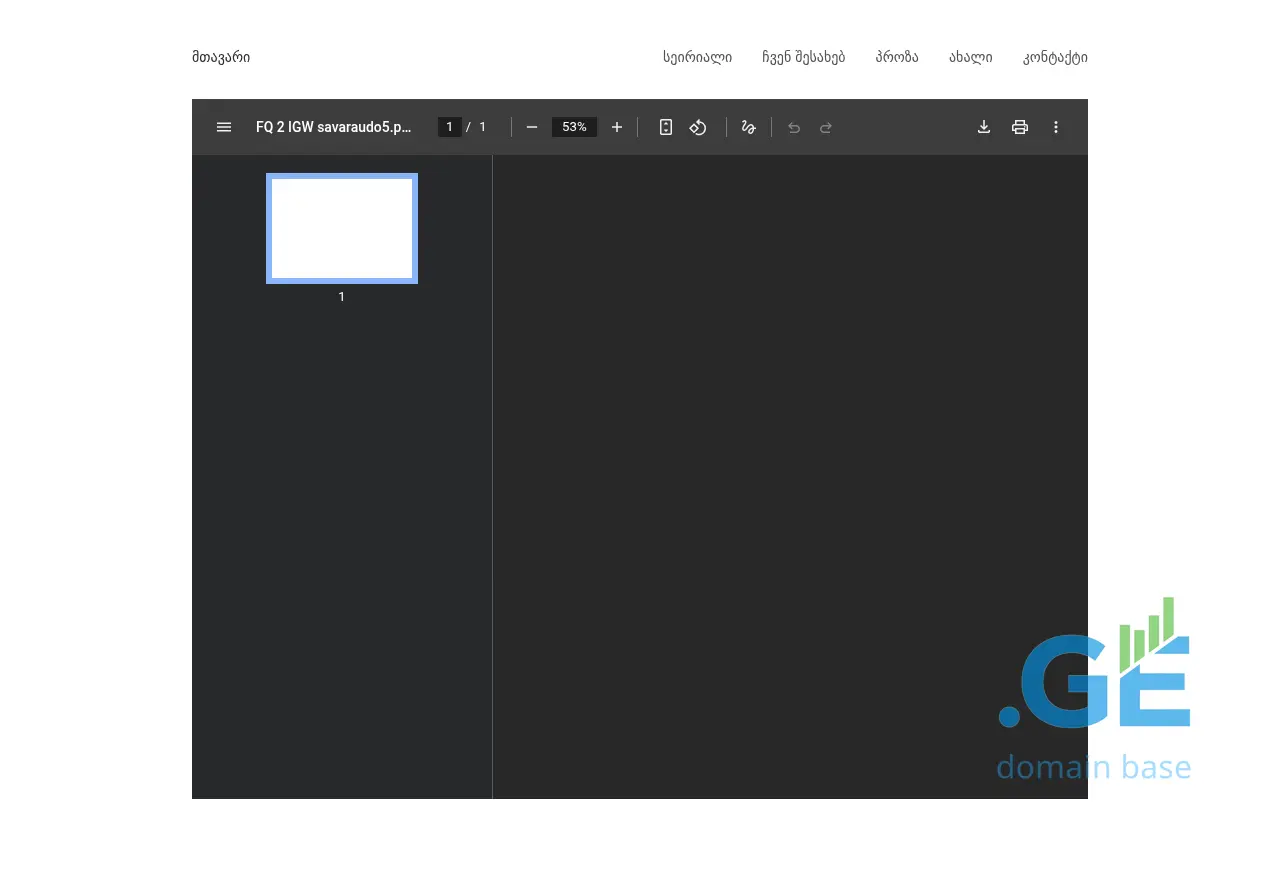Image resolution: width=1280 pixels, height=888 pixels.
Task: Select the draw annotation tool
Action: pos(748,127)
